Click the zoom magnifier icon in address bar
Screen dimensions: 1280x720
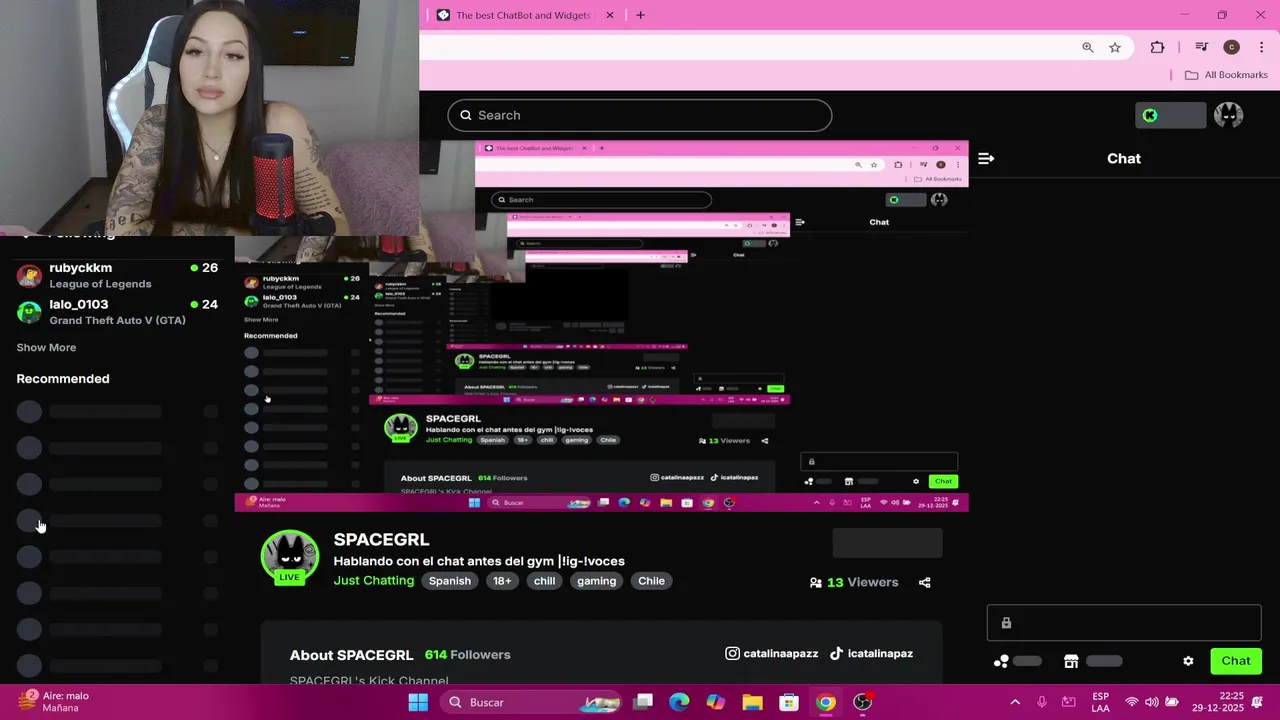(1088, 47)
